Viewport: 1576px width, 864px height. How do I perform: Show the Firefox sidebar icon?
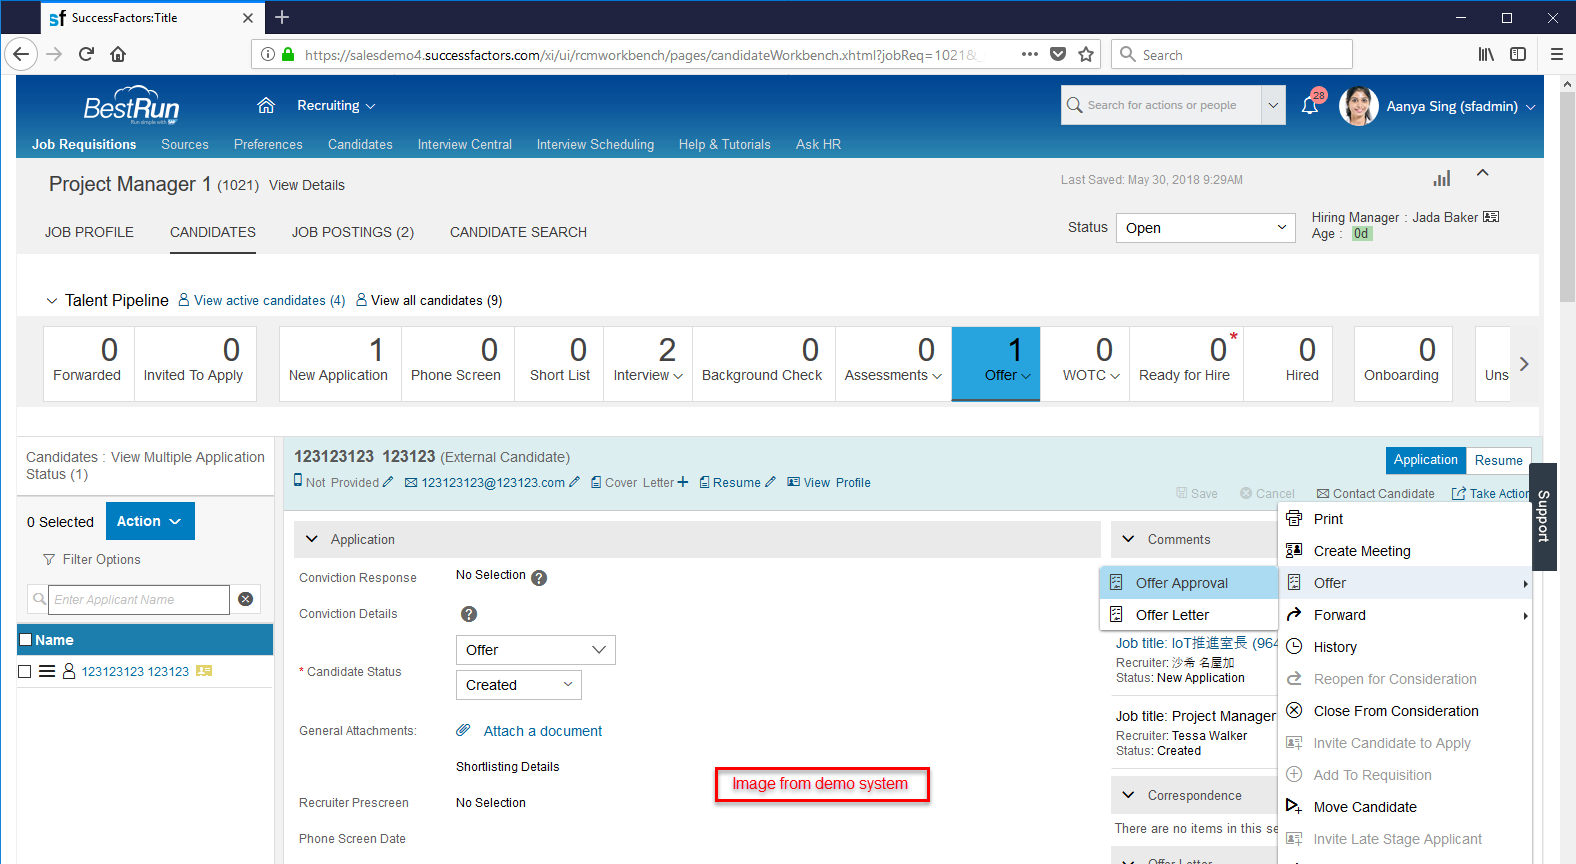[x=1518, y=54]
